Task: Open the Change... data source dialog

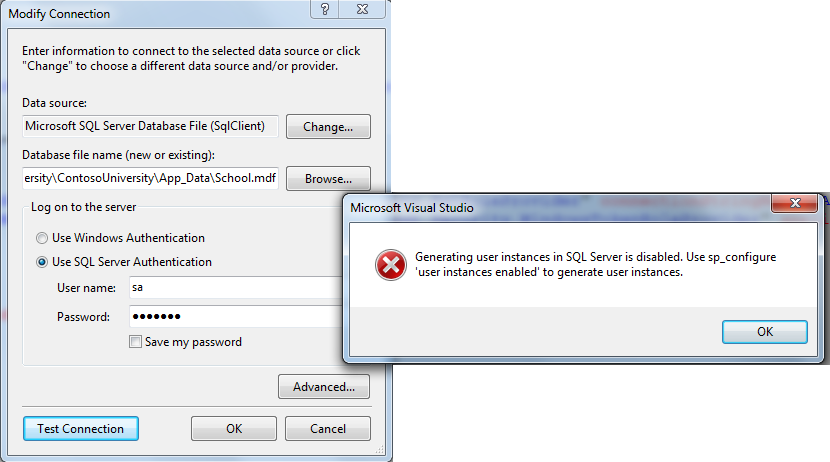Action: (328, 126)
